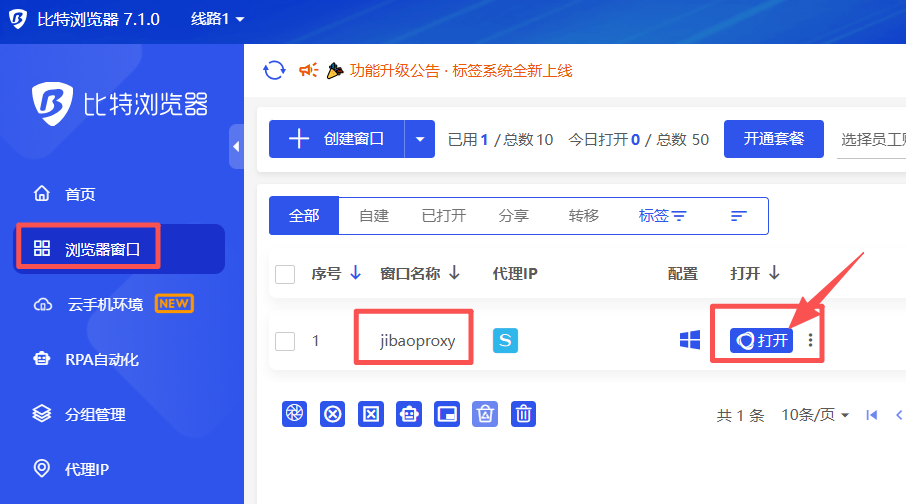Viewport: 906px width, 504px height.
Task: Click the 打开 button for jibaoproxy
Action: click(762, 341)
